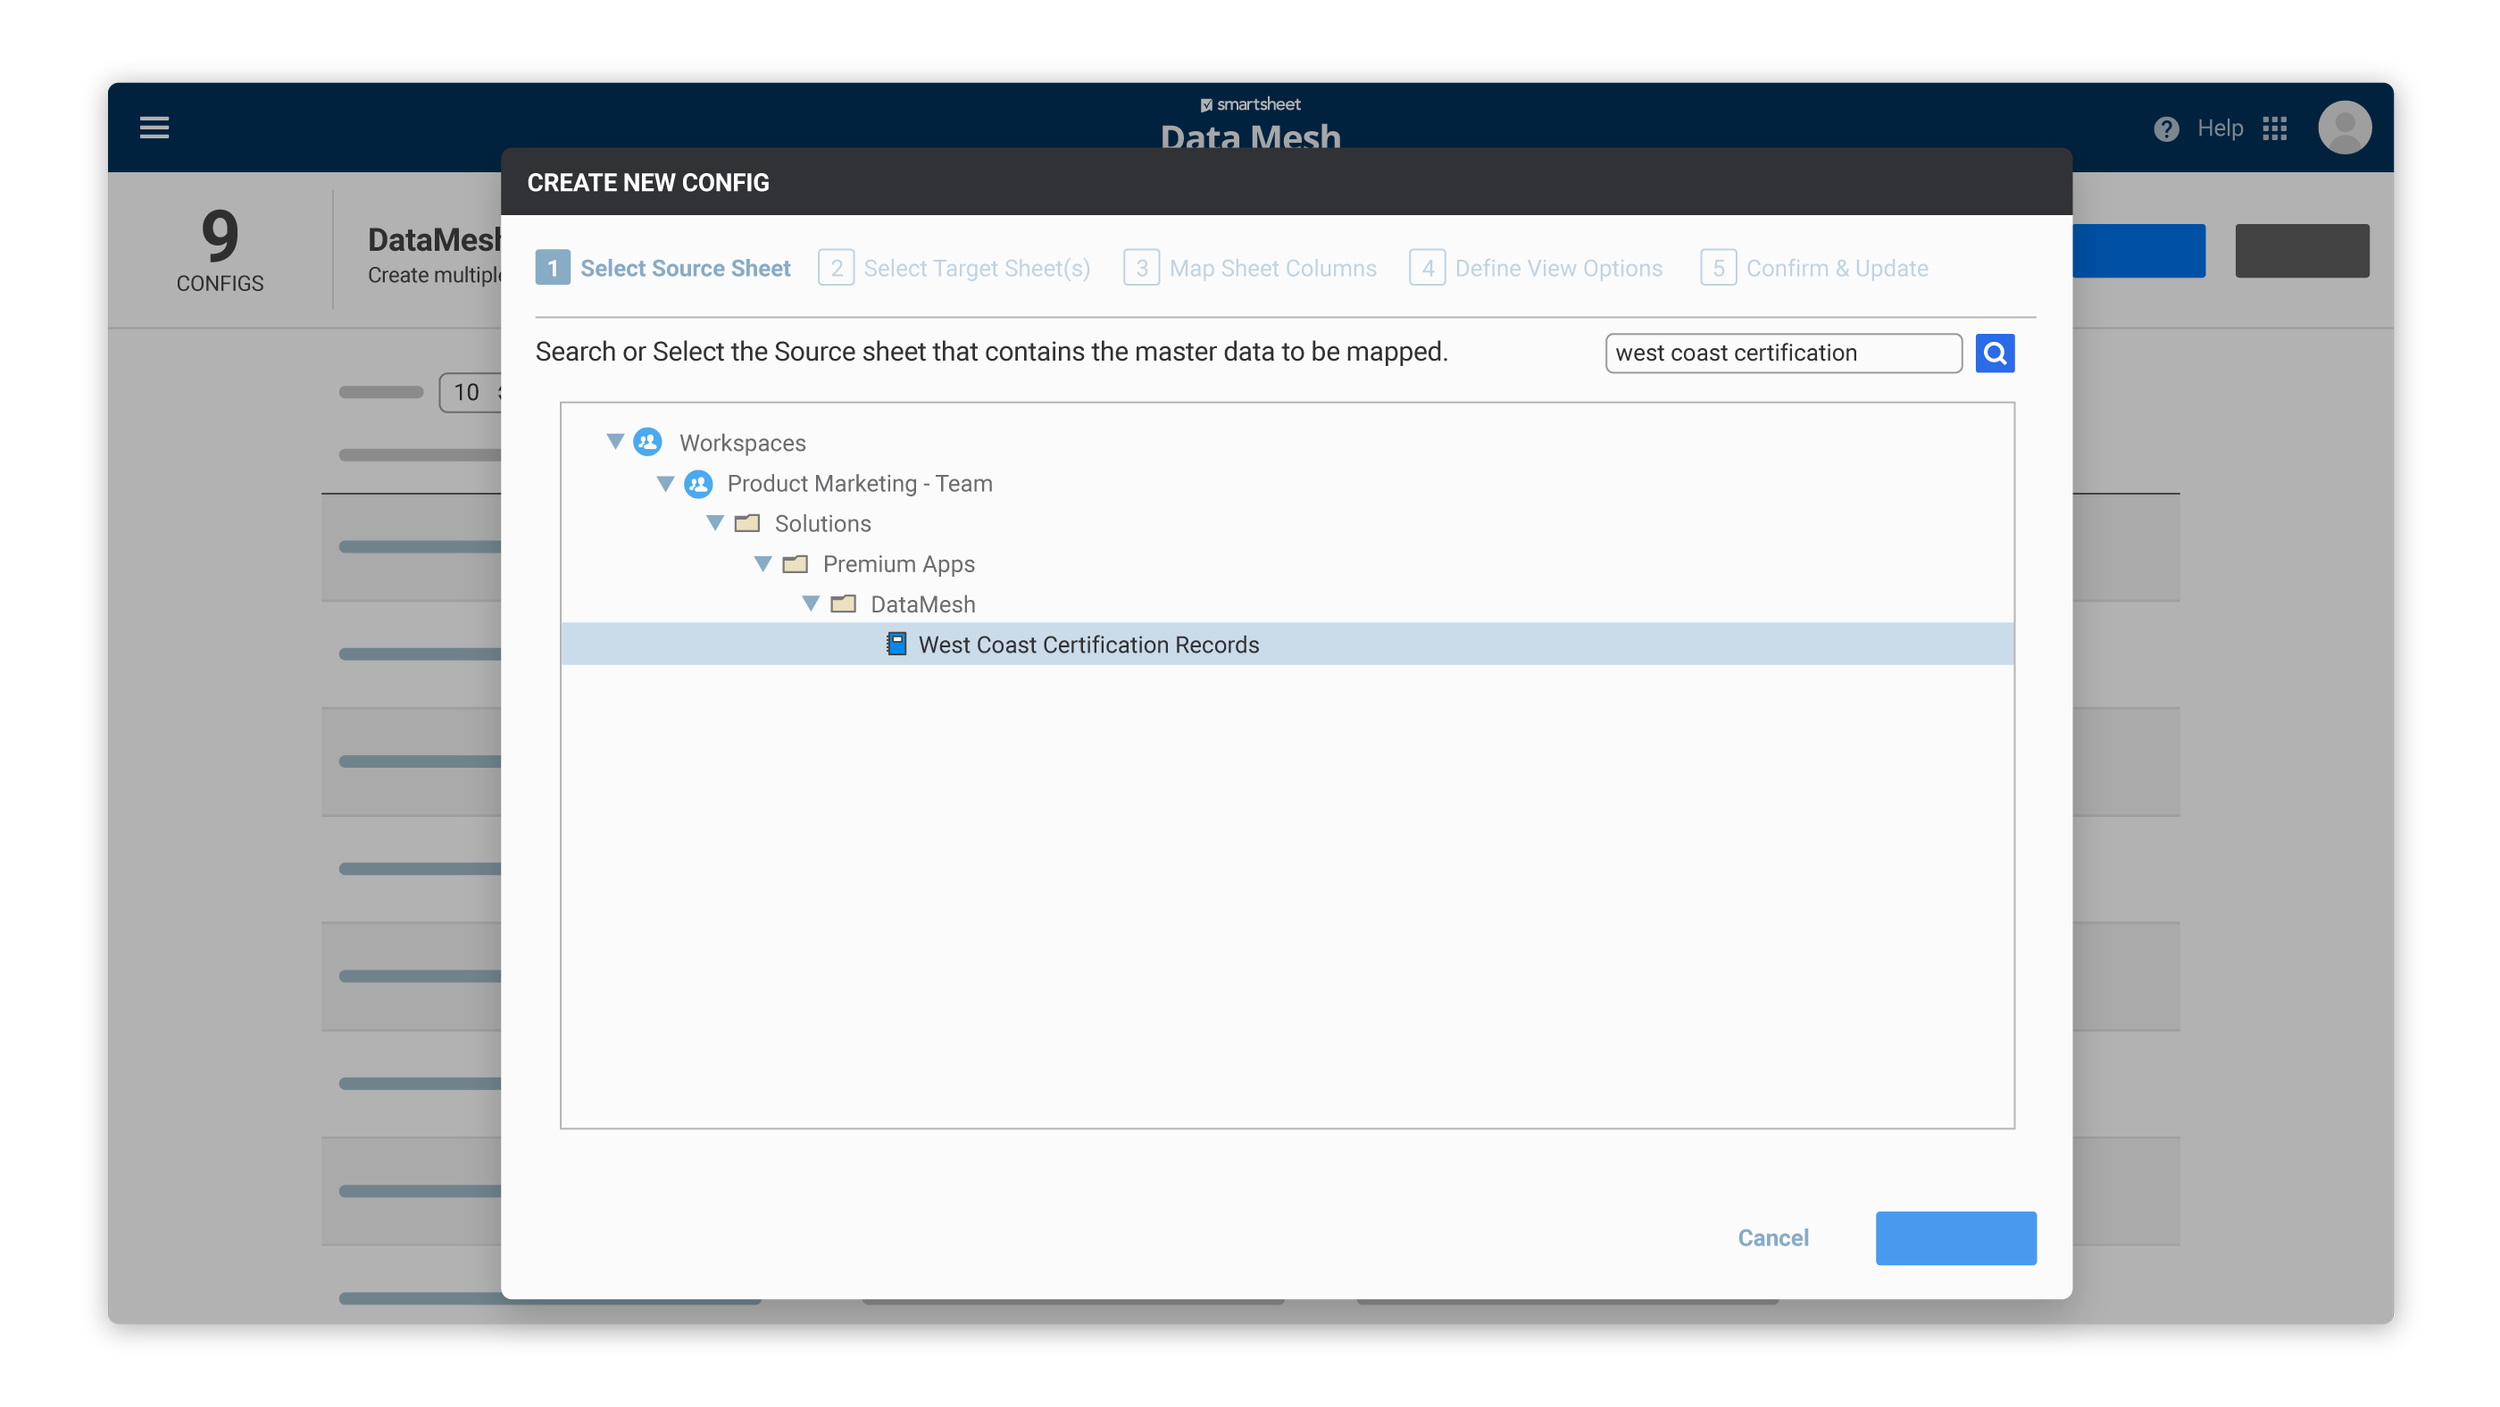Screen dimensions: 2500x1407
Task: Open the apps grid launcher icon
Action: (x=2275, y=129)
